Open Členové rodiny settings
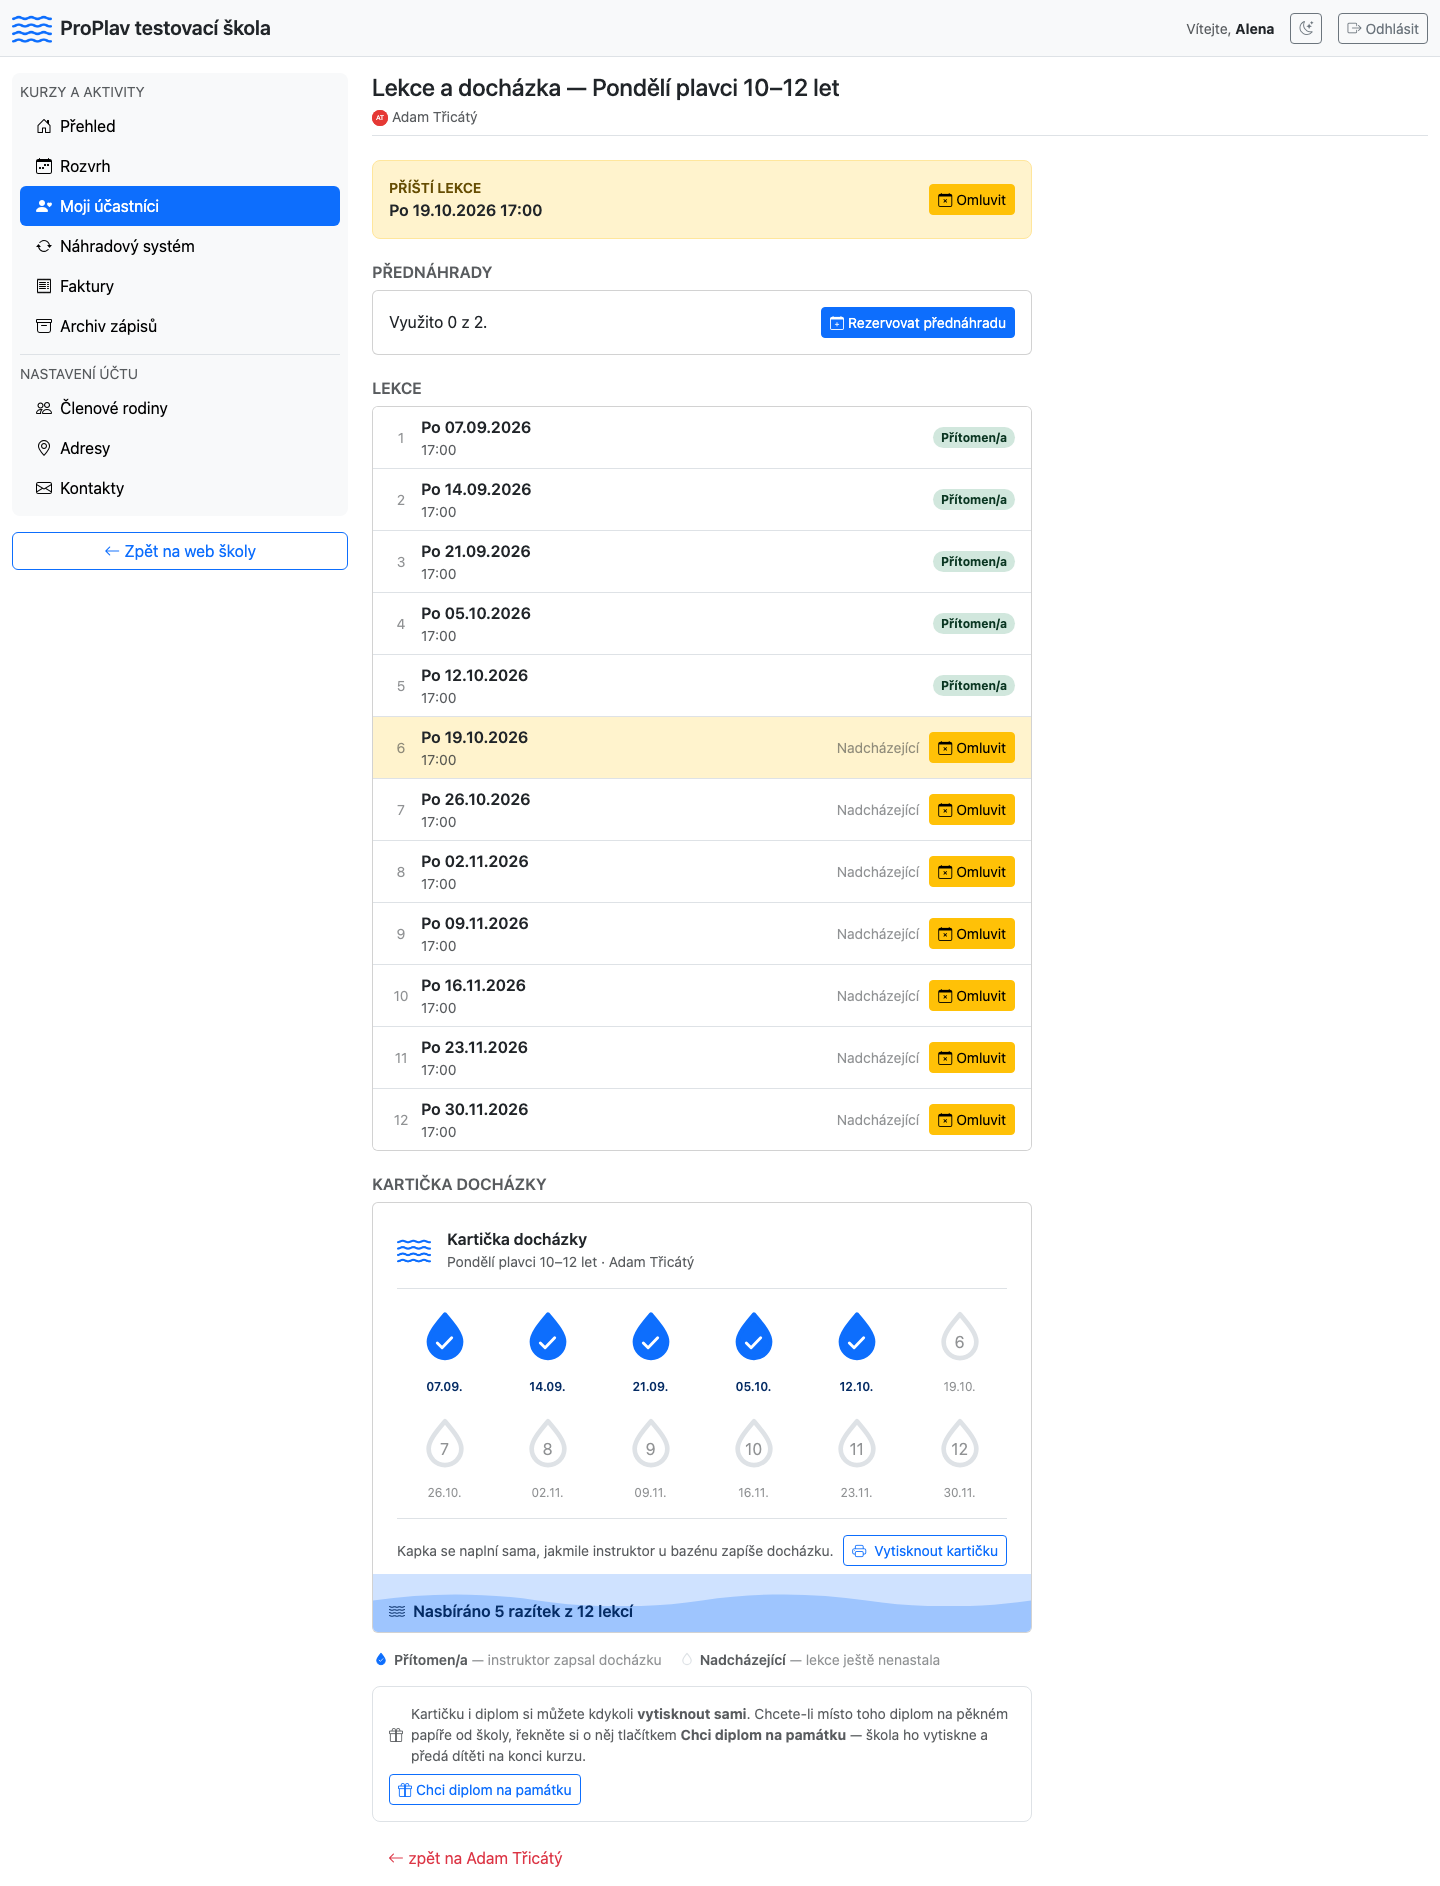 [180, 408]
